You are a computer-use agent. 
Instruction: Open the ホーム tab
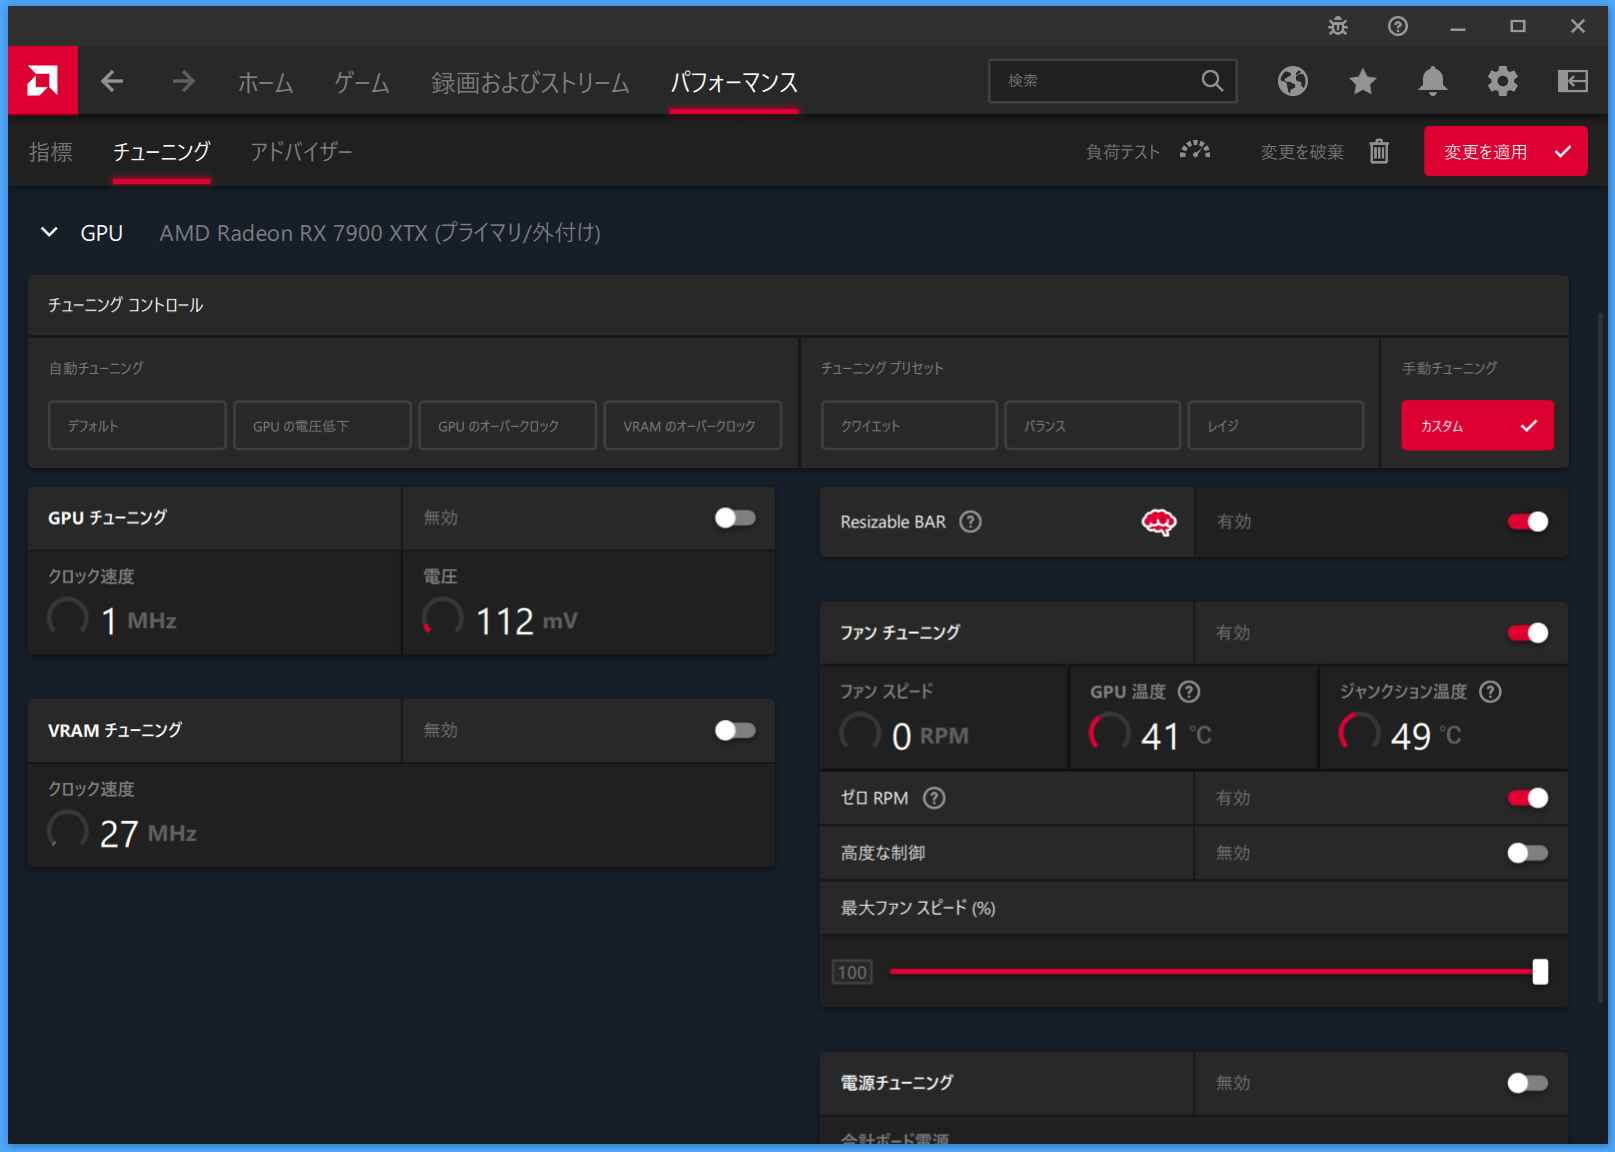[x=265, y=82]
